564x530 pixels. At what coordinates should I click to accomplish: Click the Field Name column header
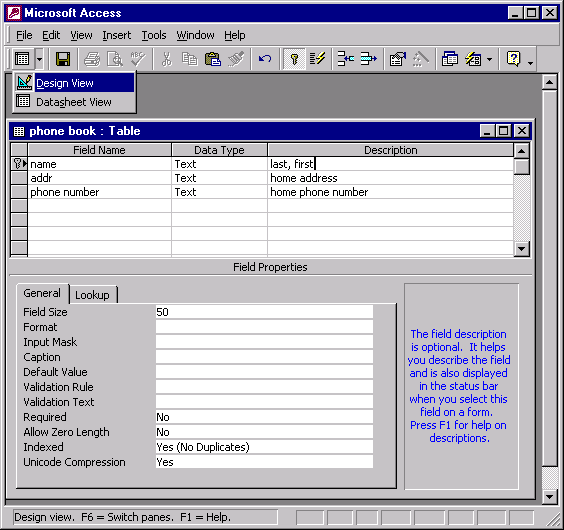100,150
